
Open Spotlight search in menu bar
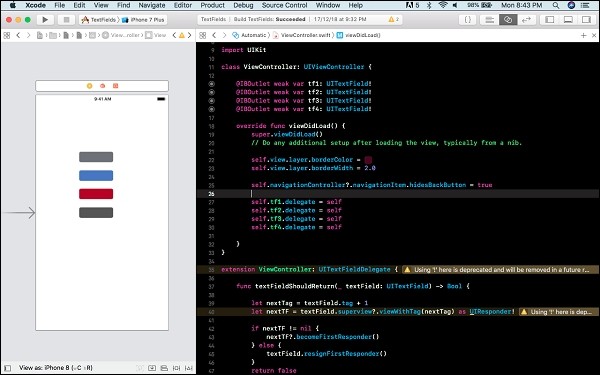(556, 5)
